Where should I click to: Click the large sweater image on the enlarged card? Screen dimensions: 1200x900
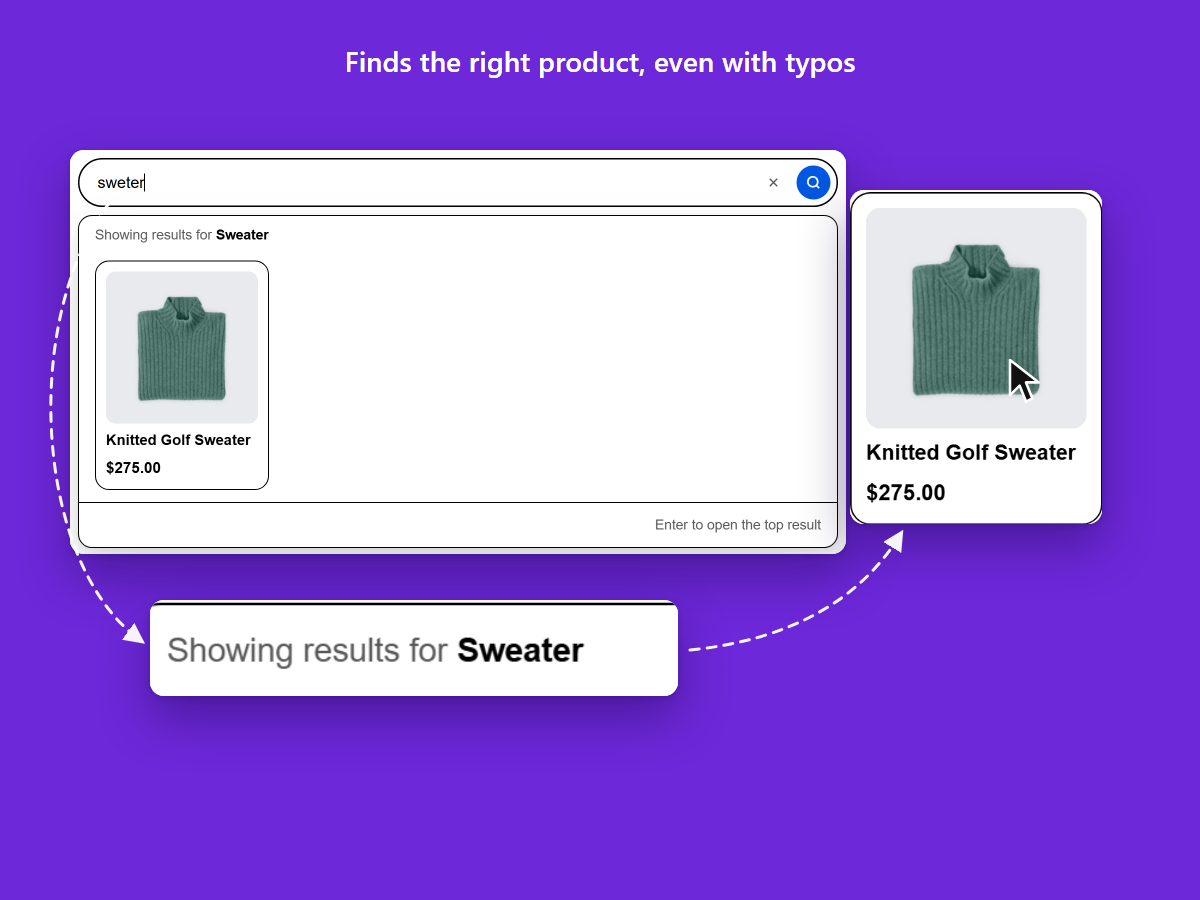tap(976, 318)
